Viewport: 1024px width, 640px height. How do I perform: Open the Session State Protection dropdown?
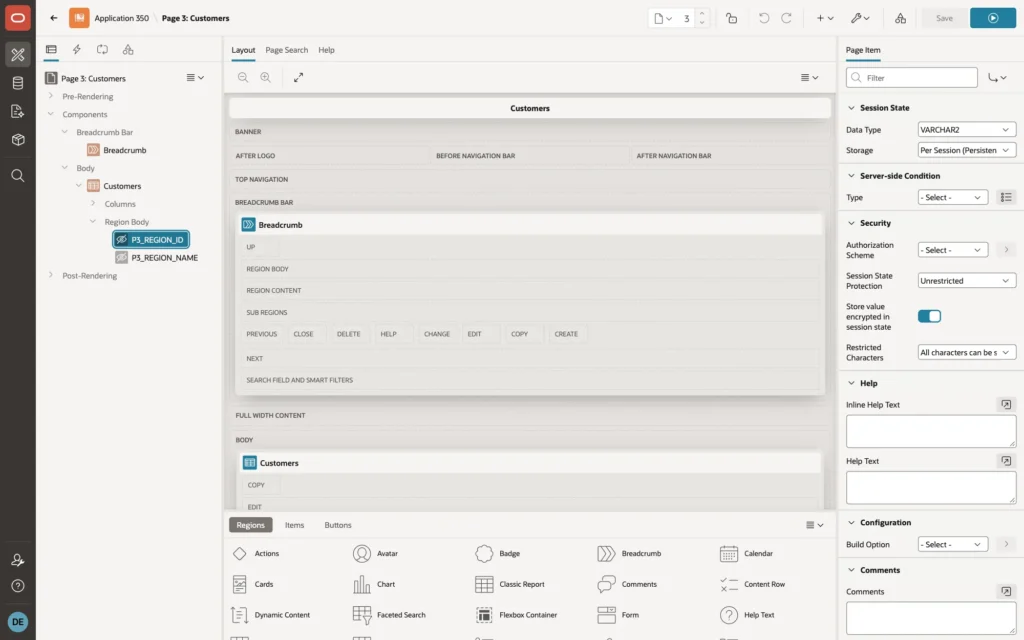click(966, 281)
